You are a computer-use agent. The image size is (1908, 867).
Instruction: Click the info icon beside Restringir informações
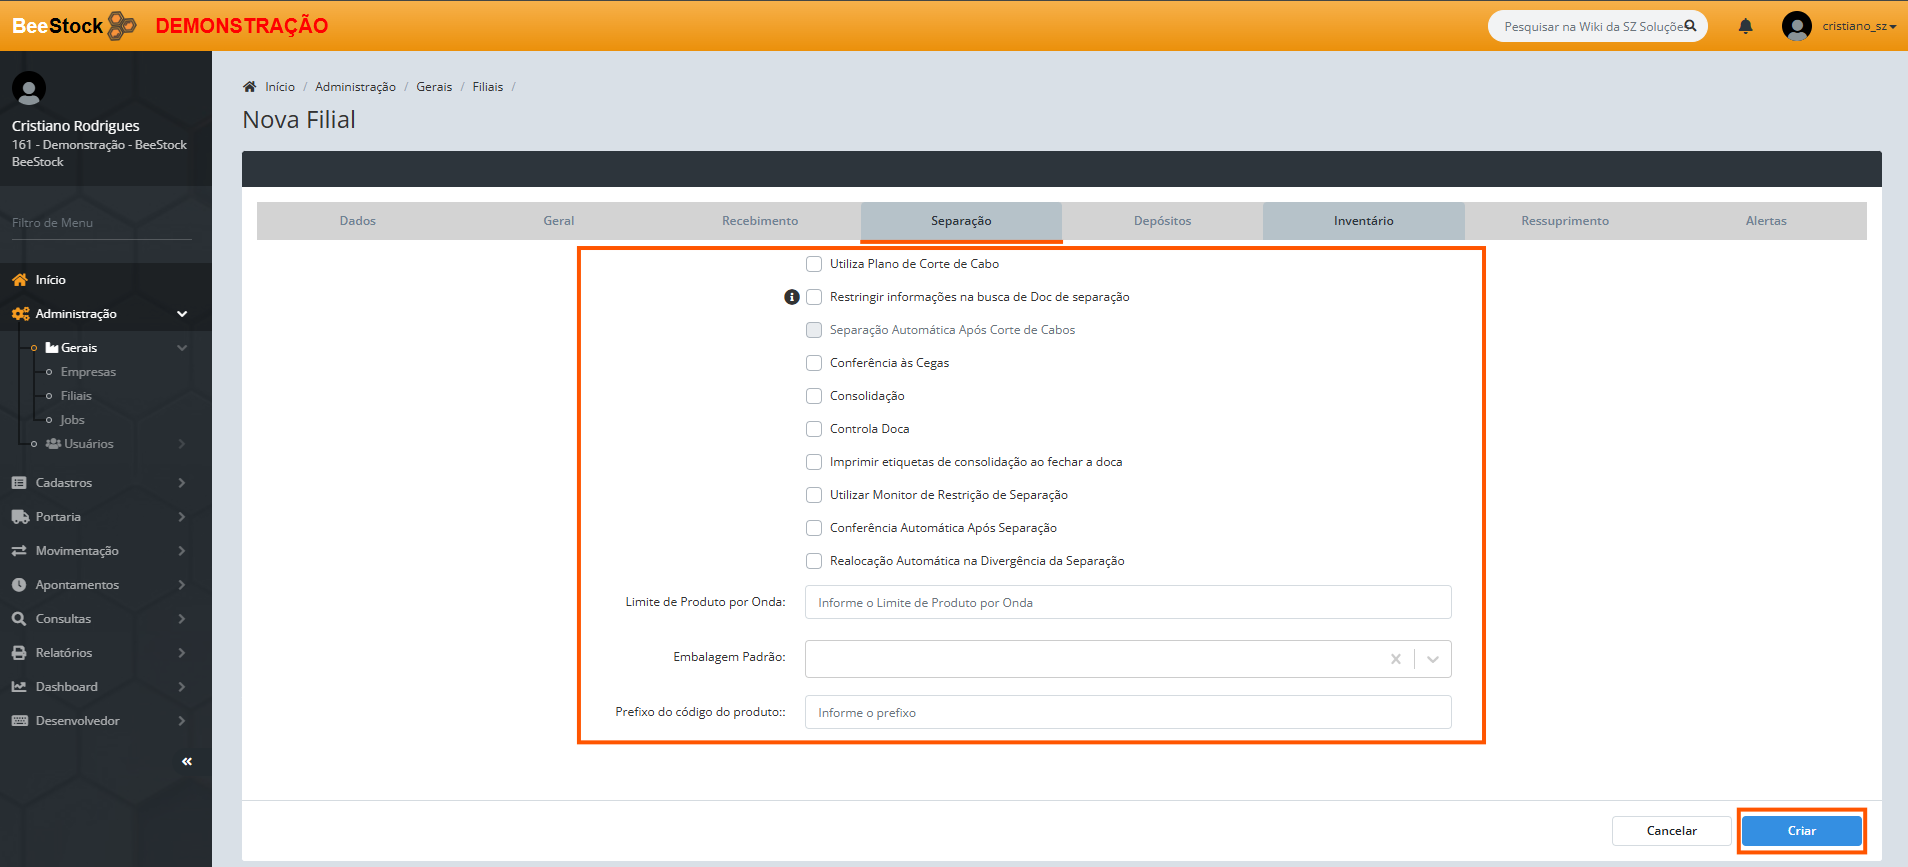click(792, 297)
